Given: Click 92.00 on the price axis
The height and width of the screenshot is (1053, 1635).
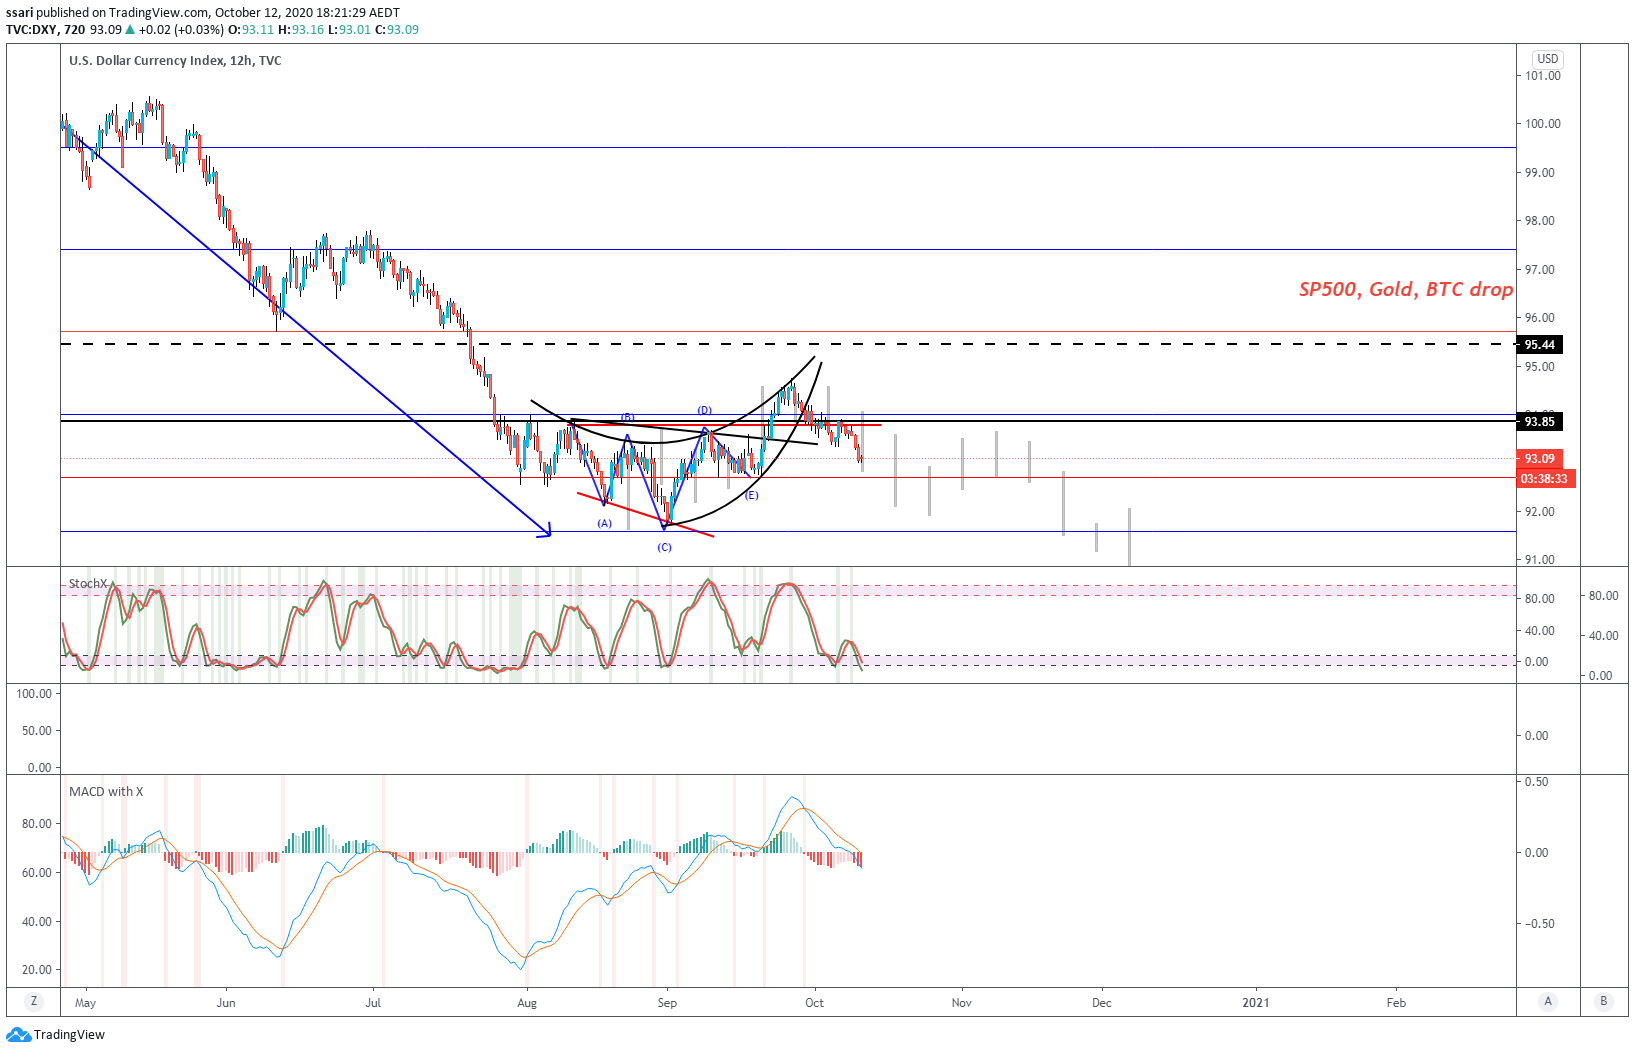Looking at the screenshot, I should click(1539, 512).
